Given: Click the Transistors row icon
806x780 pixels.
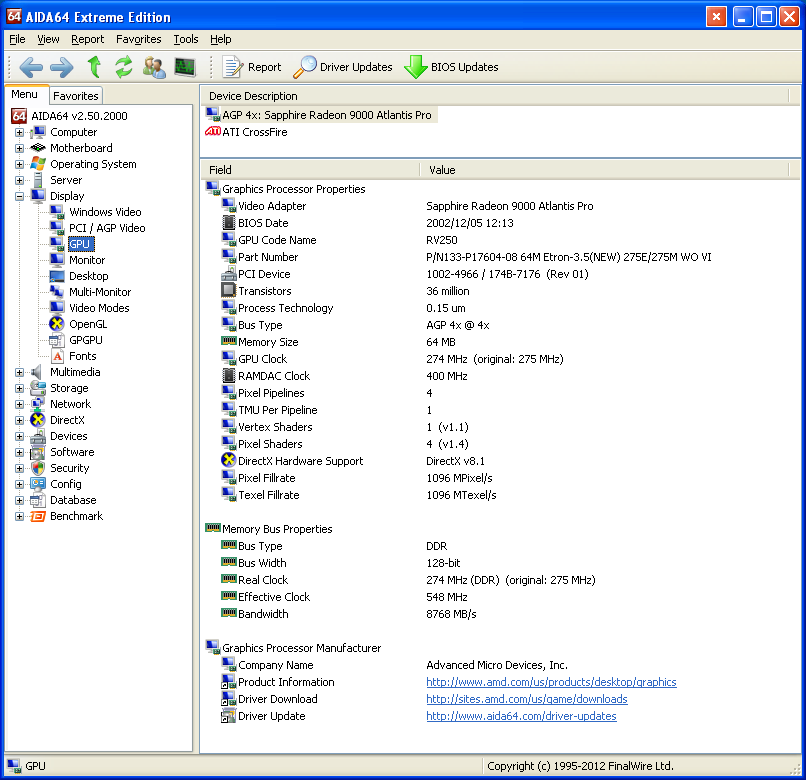Looking at the screenshot, I should [x=228, y=291].
